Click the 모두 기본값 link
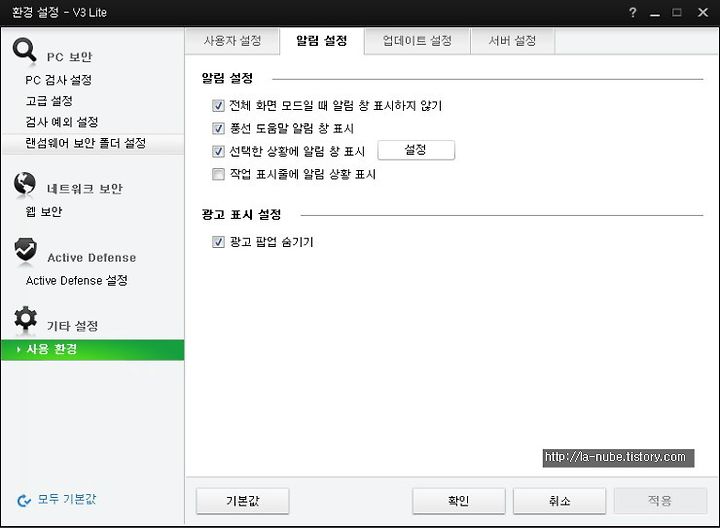The width and height of the screenshot is (720, 528). coord(67,499)
